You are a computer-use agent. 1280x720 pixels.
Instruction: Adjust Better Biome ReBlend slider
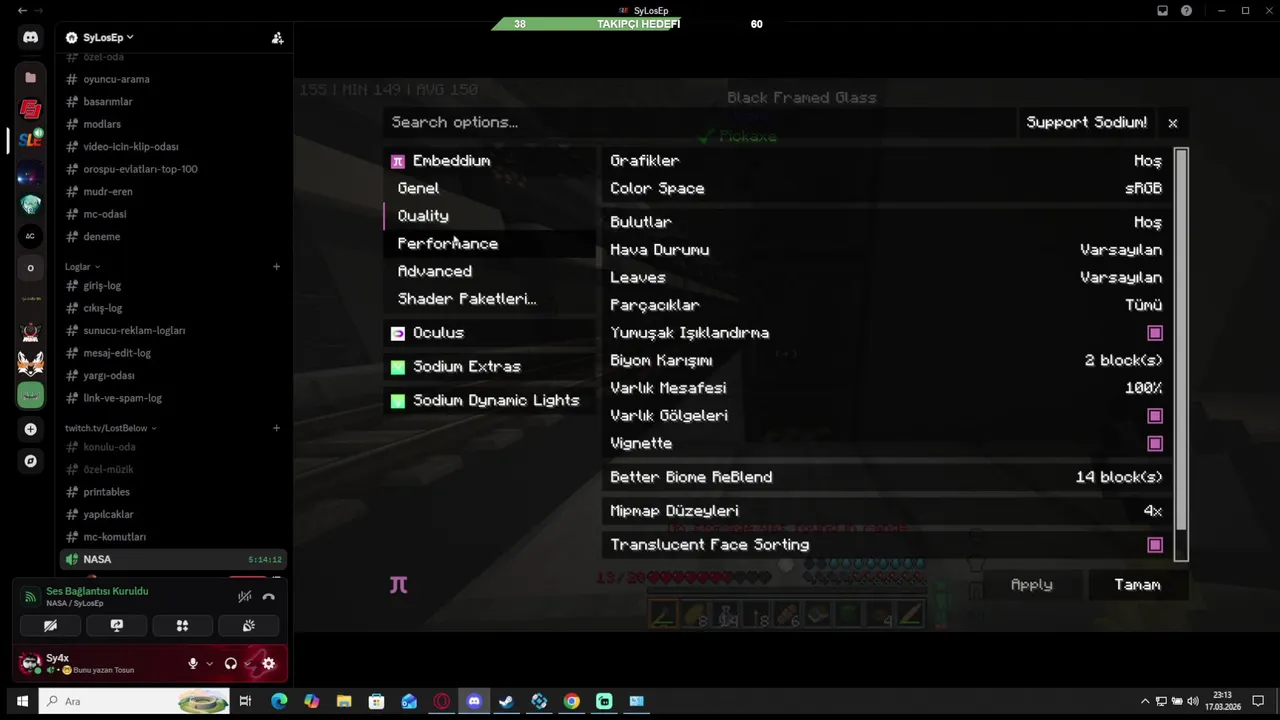click(887, 478)
